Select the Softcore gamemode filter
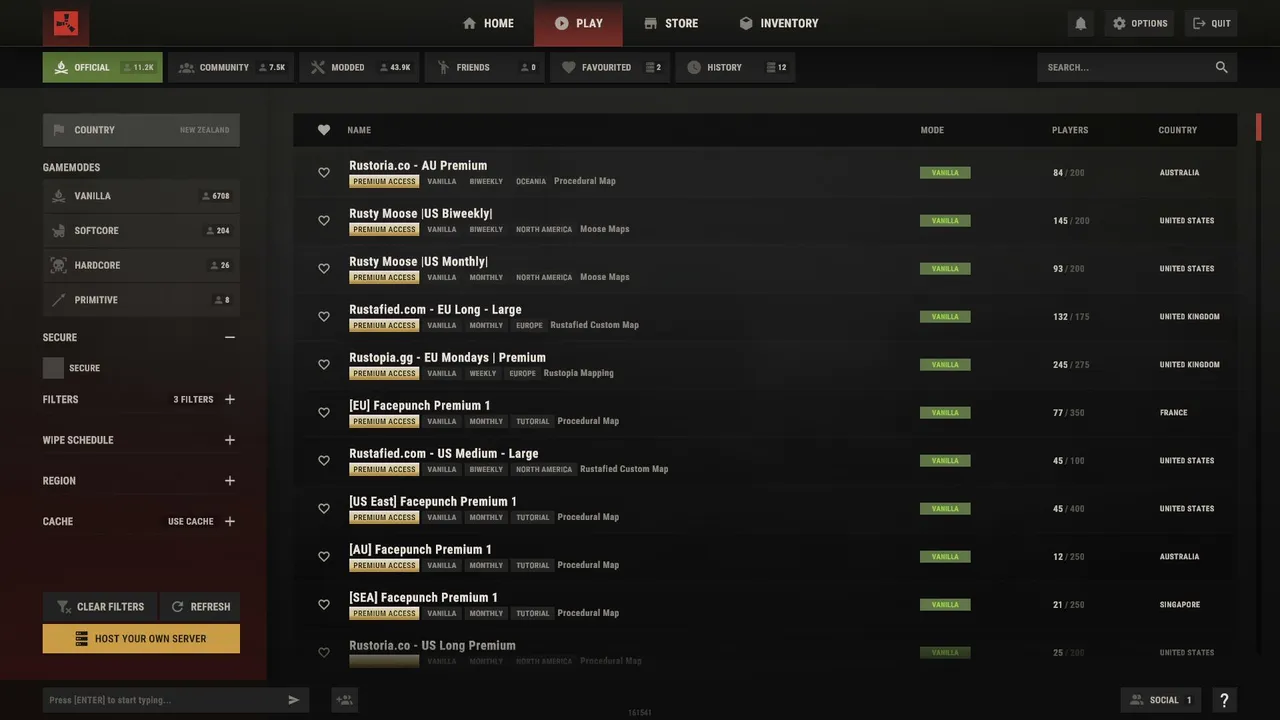Viewport: 1280px width, 720px height. [141, 231]
